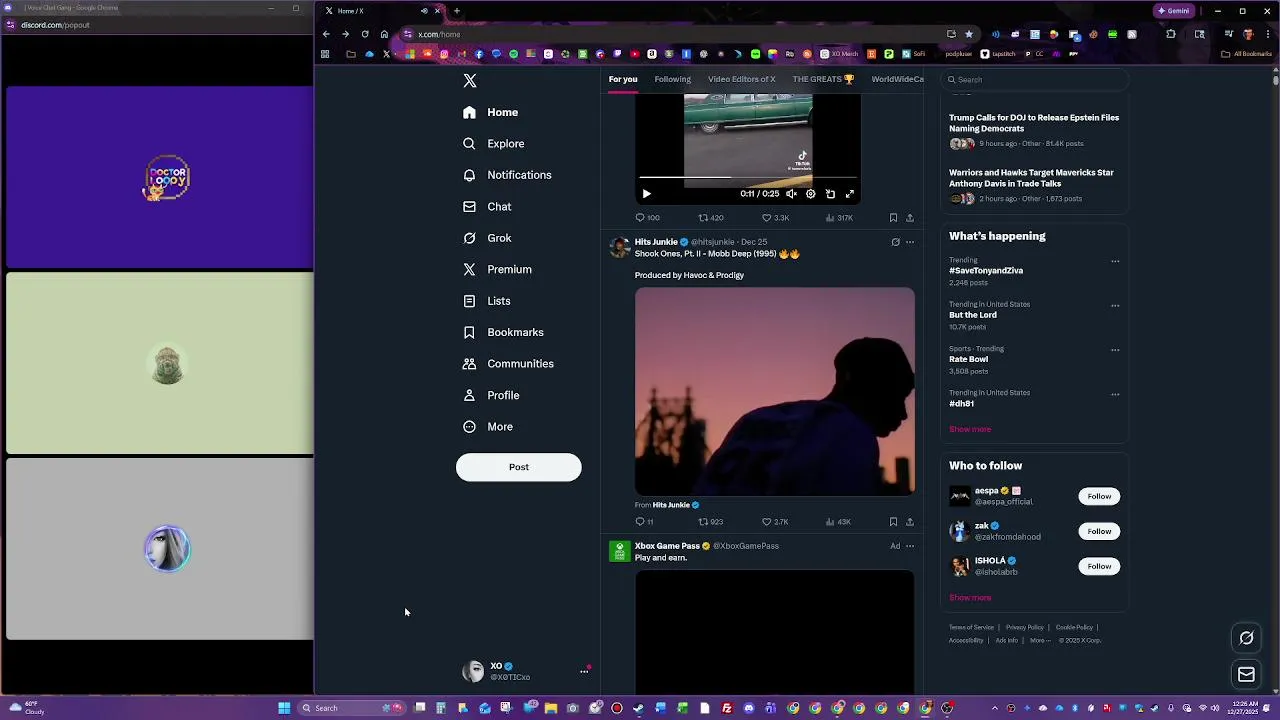Open options for But the Lord trend
1280x720 pixels.
point(1115,306)
